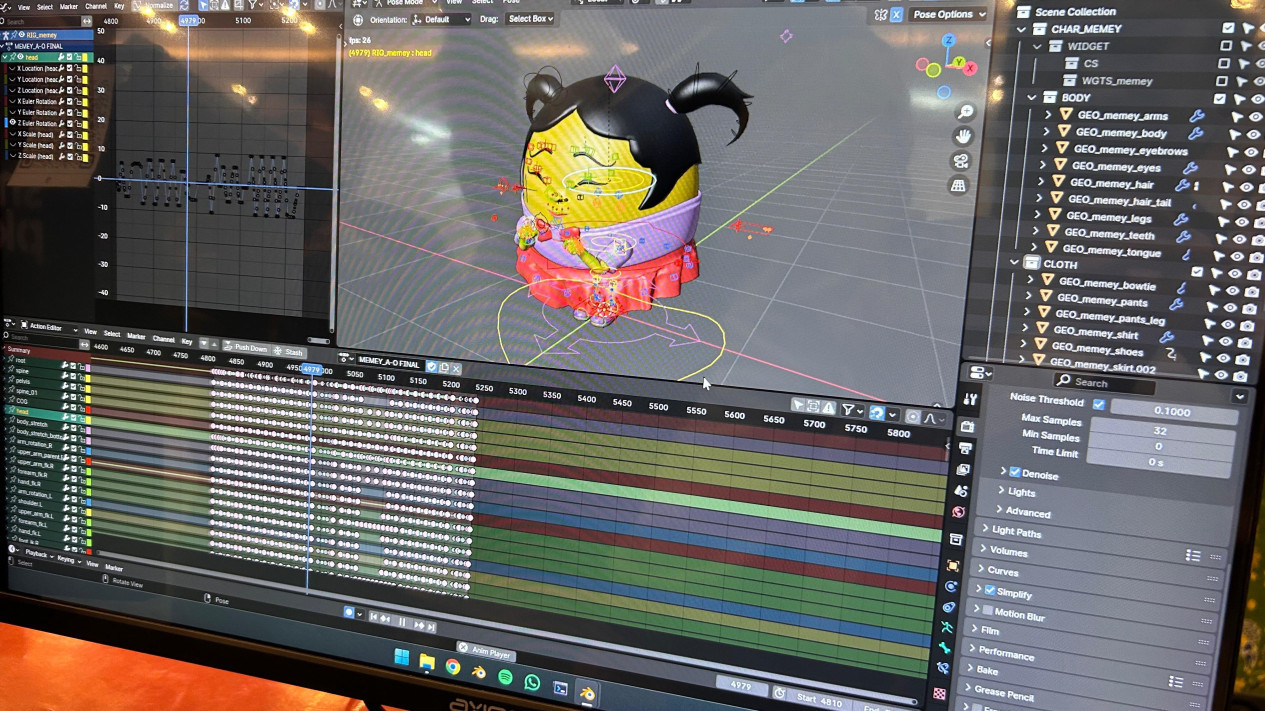The image size is (1265, 711).
Task: Click the zoom magnifier gizmo in viewport
Action: click(965, 112)
